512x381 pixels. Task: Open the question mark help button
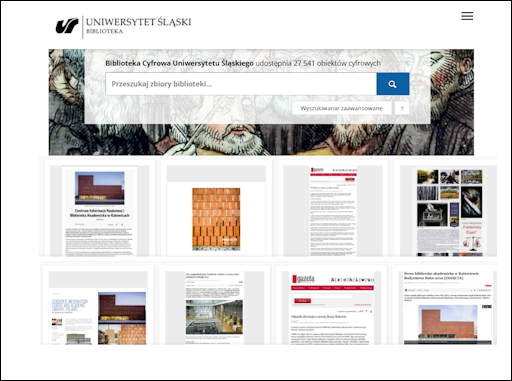pos(402,108)
